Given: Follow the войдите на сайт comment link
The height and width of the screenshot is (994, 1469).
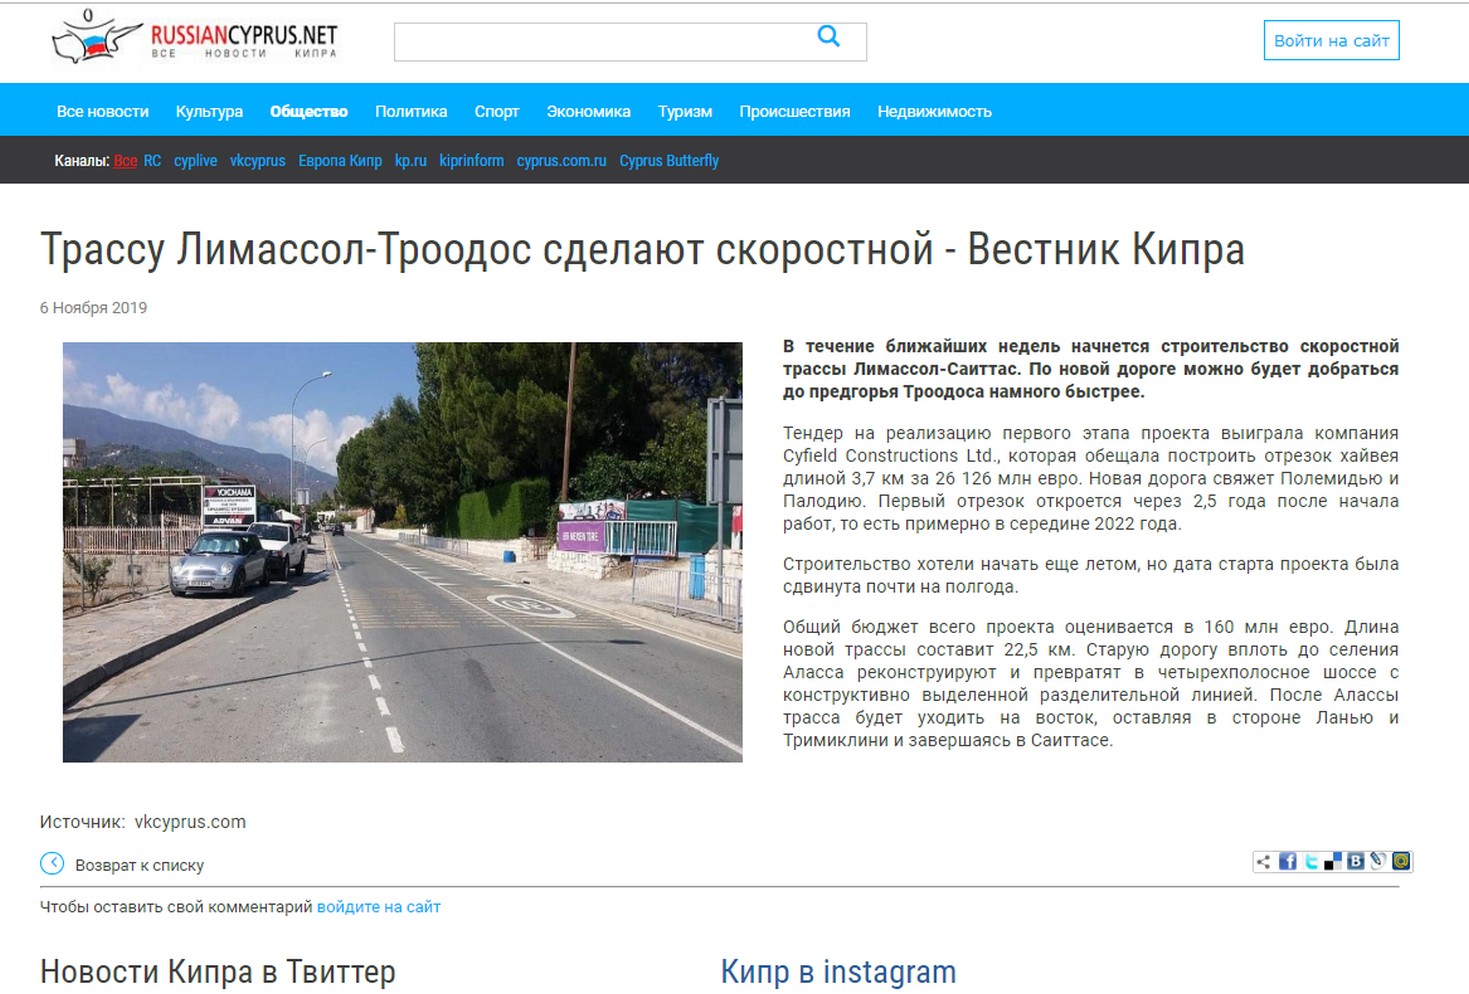Looking at the screenshot, I should [x=378, y=907].
